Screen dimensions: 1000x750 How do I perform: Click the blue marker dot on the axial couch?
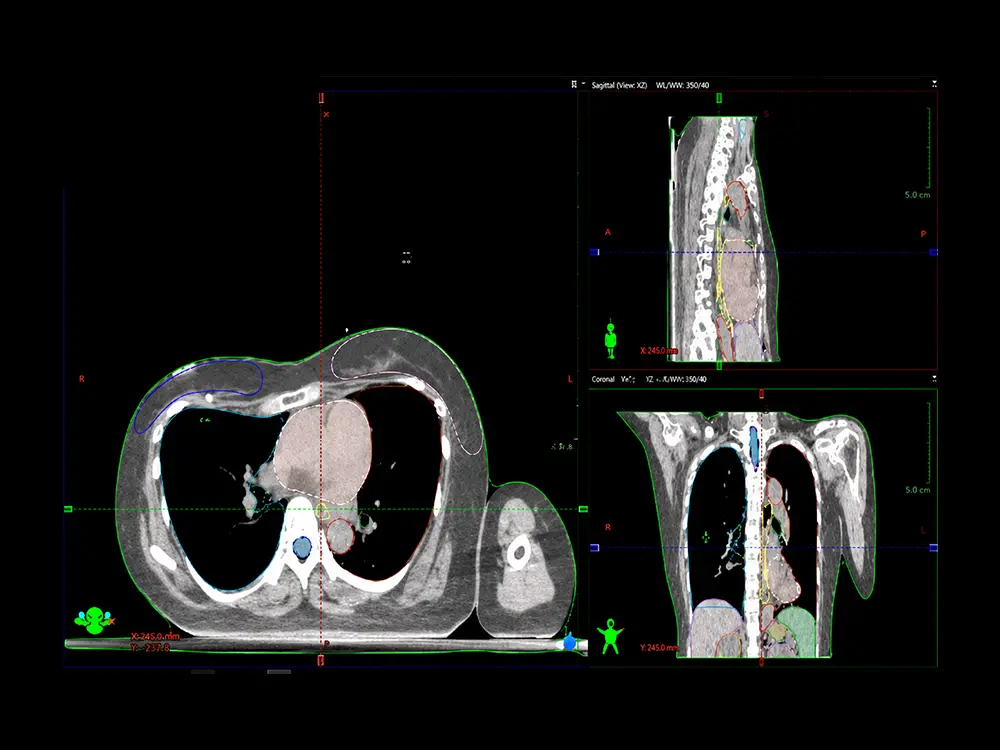[570, 643]
